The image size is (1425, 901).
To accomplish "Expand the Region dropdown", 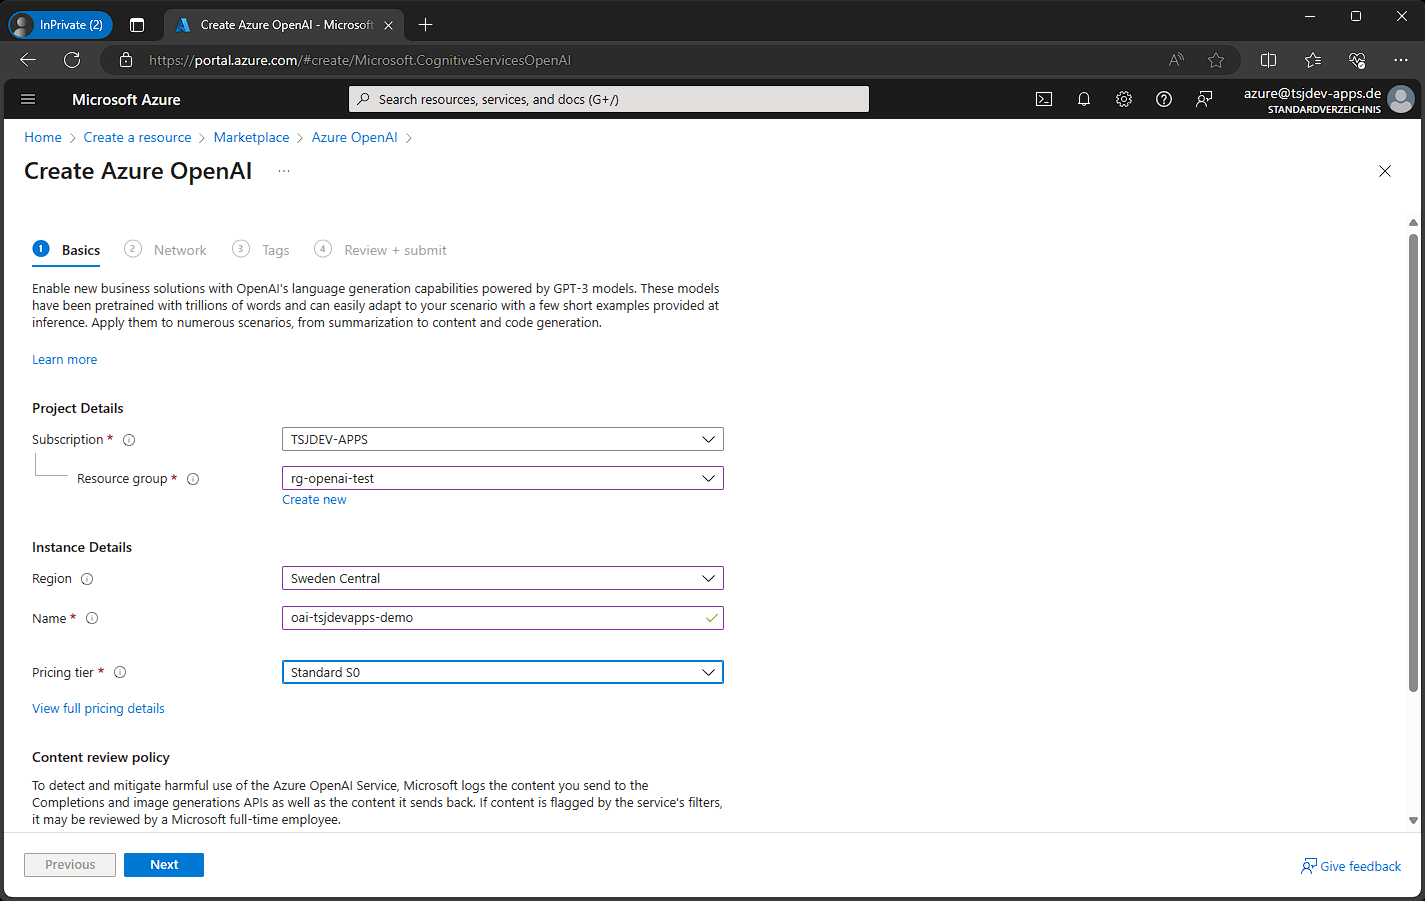I will pos(502,578).
